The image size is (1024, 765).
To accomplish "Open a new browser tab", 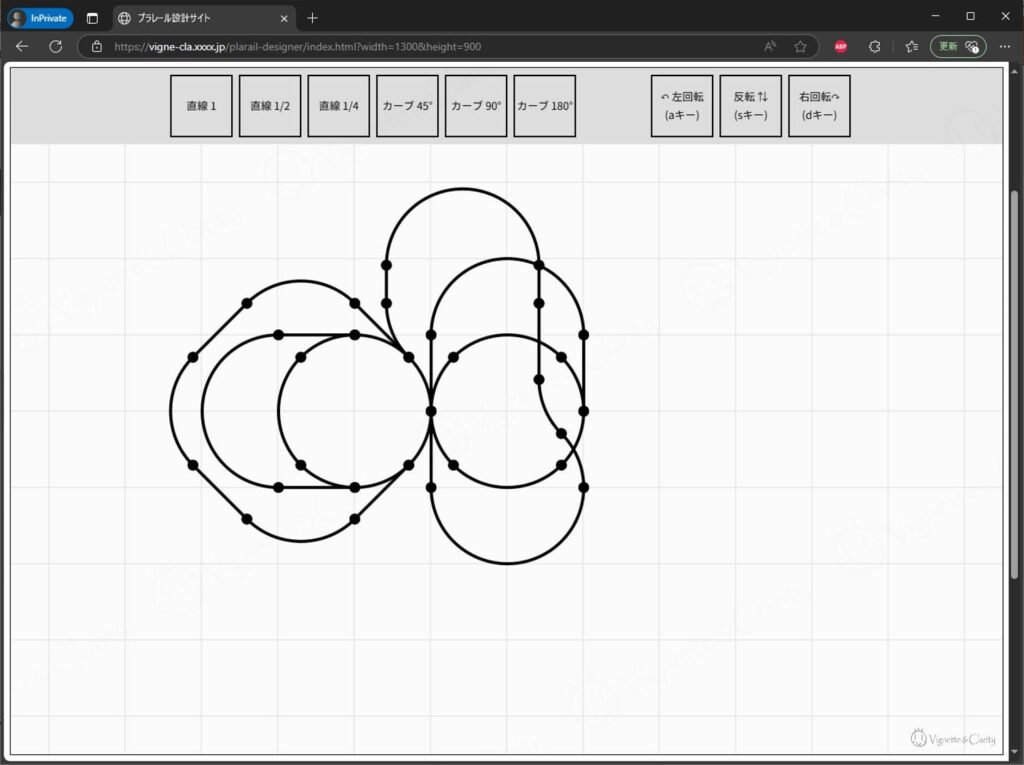I will click(x=312, y=18).
